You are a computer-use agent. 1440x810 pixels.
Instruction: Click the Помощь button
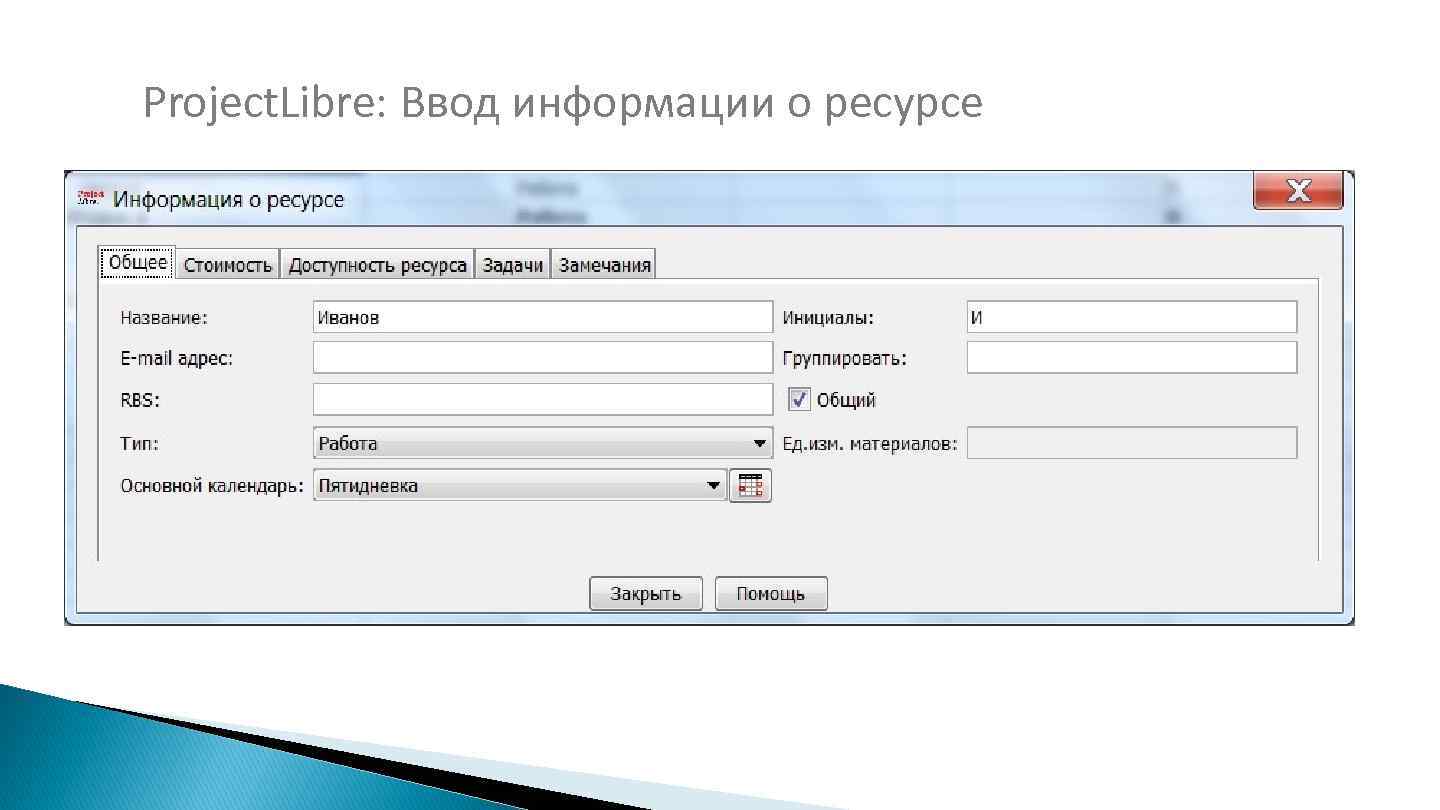click(x=771, y=594)
